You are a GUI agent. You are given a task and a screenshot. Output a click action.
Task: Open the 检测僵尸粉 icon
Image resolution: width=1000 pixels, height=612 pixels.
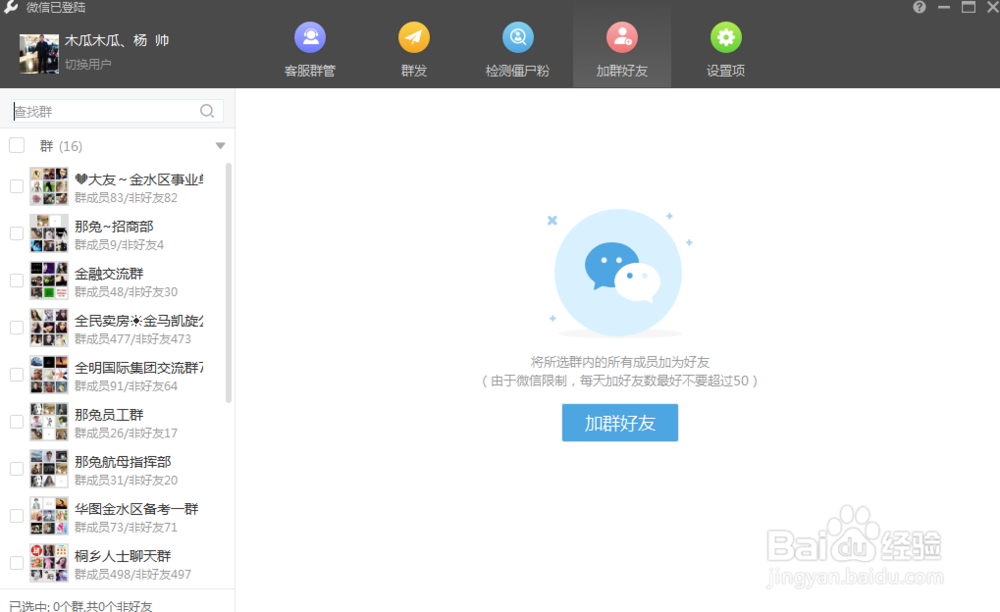518,38
